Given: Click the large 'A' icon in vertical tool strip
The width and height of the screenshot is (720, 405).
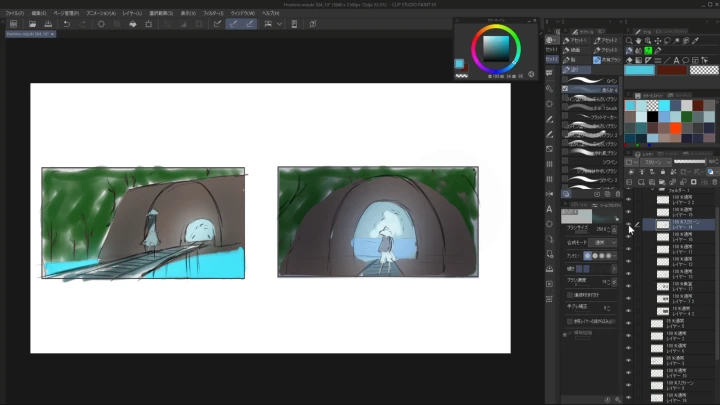Looking at the screenshot, I should 549,209.
